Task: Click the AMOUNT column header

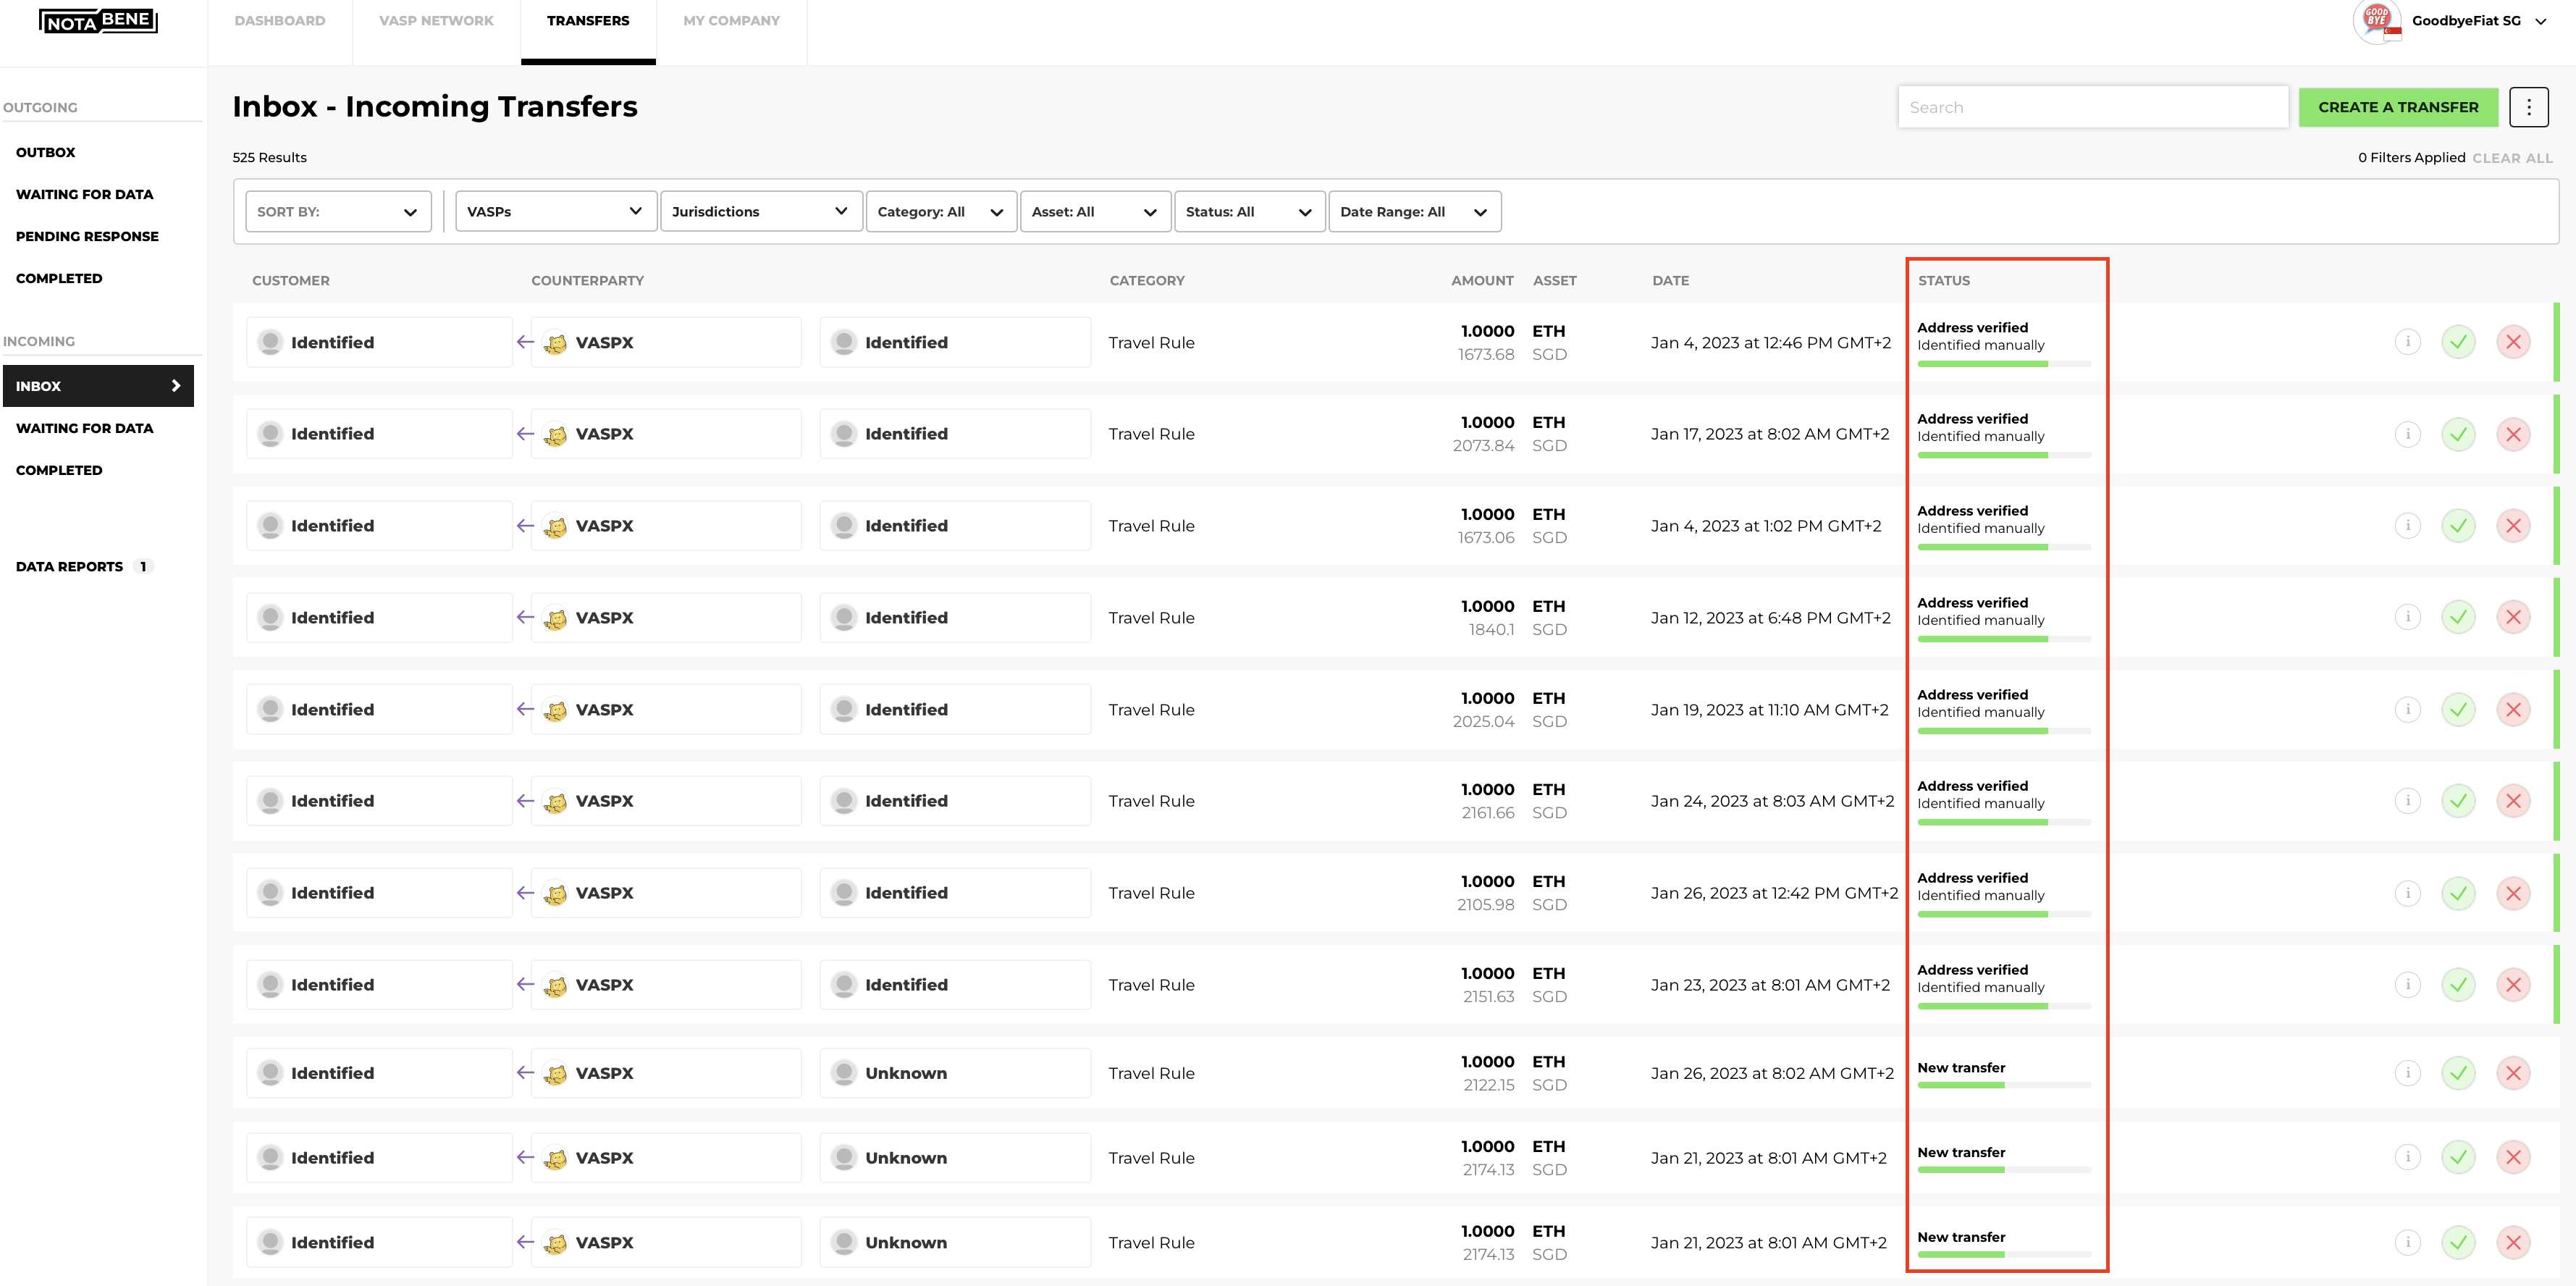Action: 1482,281
